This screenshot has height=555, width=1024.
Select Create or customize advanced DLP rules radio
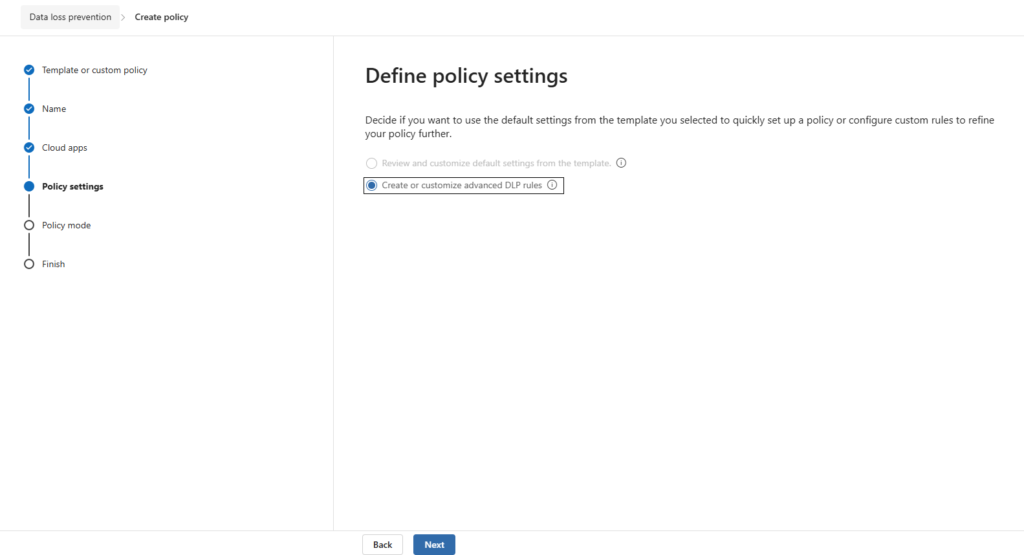[372, 186]
